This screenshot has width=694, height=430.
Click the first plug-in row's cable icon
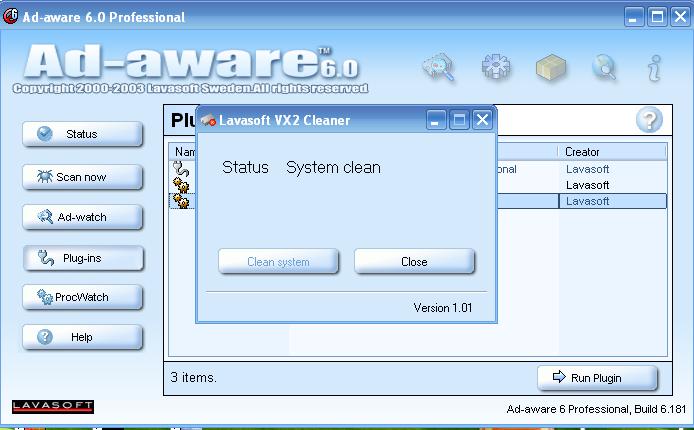[x=181, y=169]
